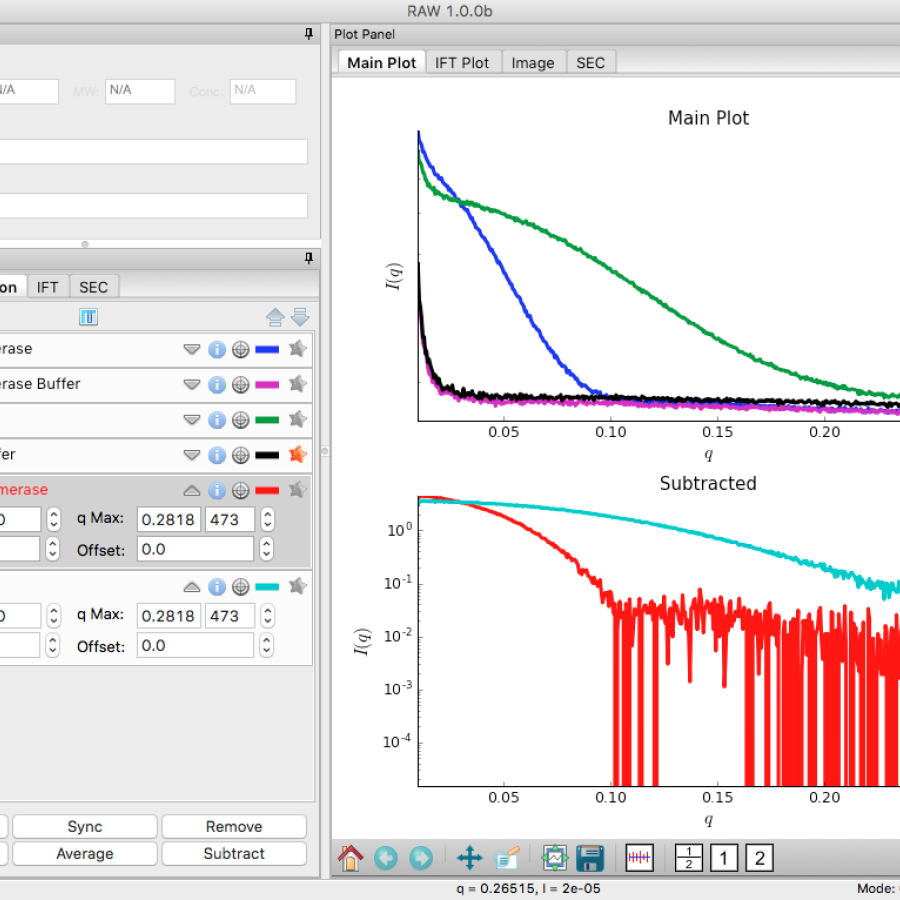Locate magenta-line item with target icon
900x900 pixels.
240,385
